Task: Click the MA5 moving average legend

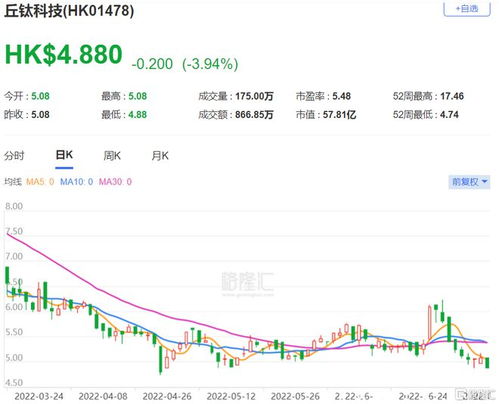Action: (40, 182)
